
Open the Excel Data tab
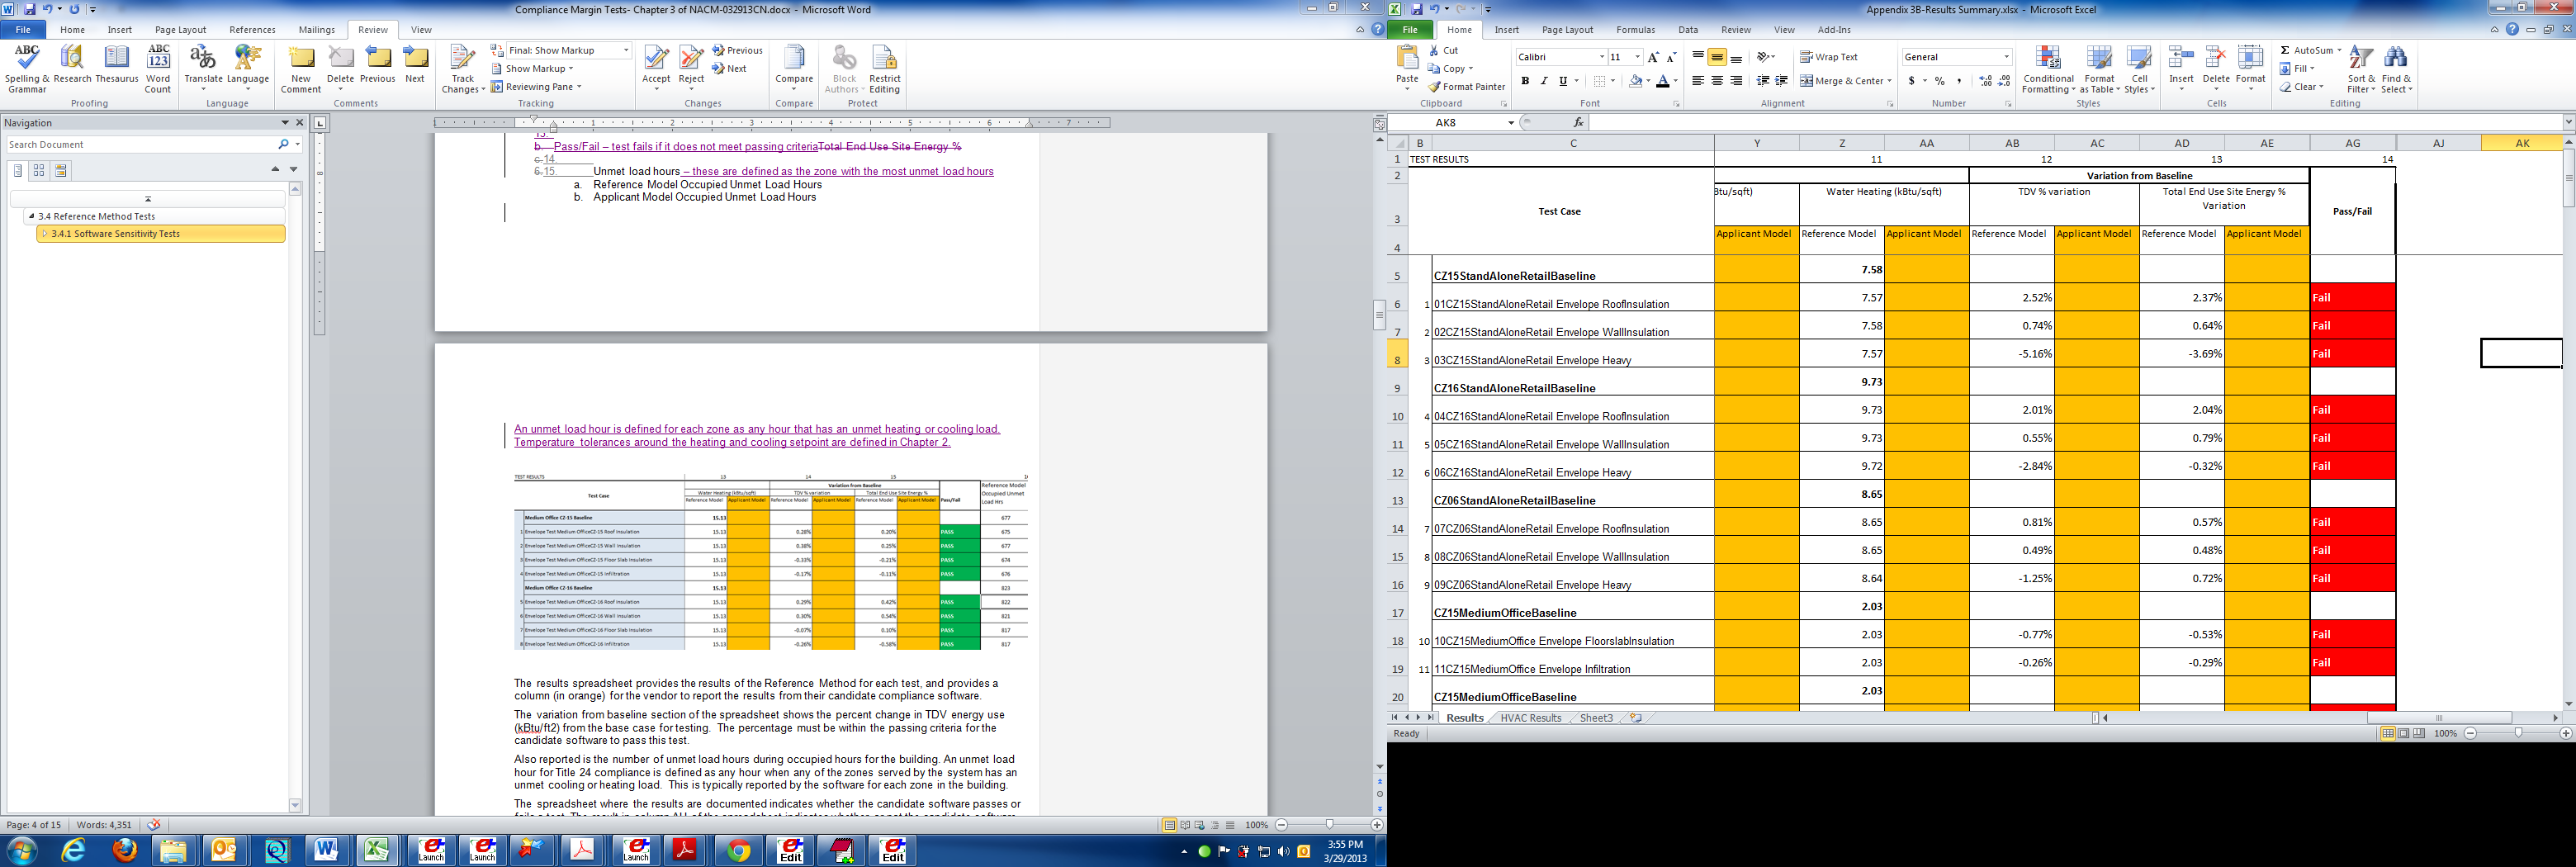1688,30
